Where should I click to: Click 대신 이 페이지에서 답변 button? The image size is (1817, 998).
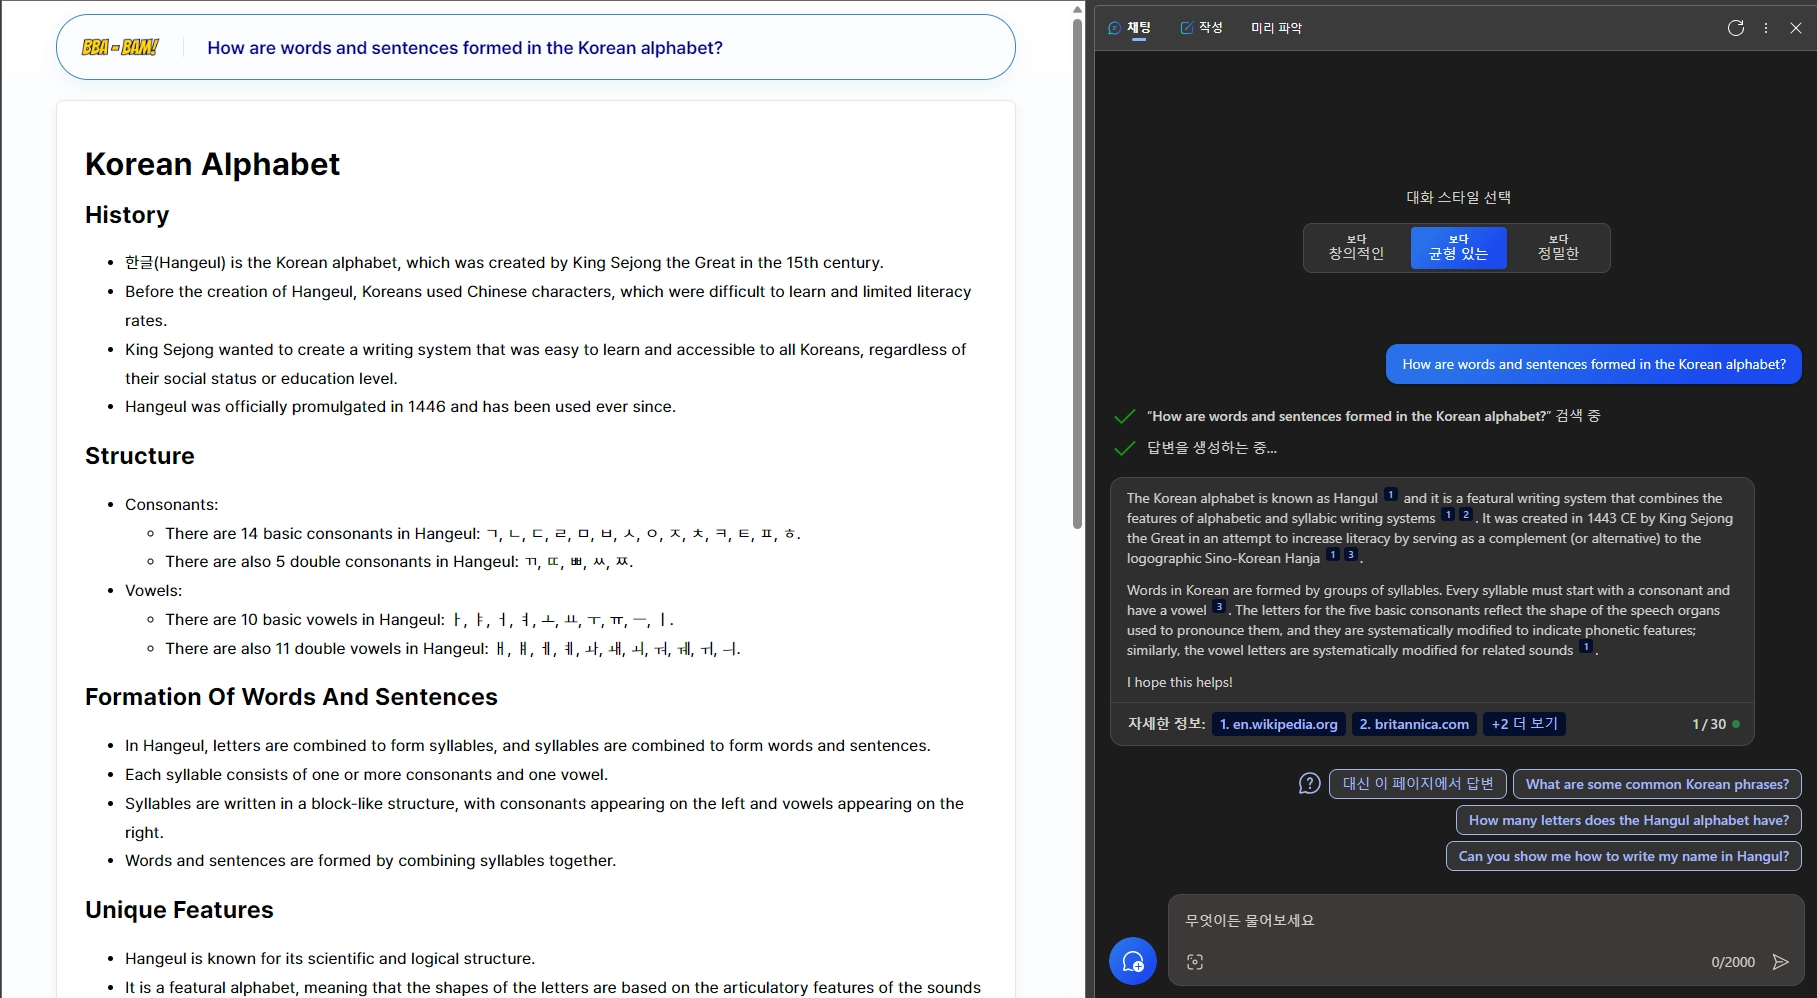coord(1418,784)
